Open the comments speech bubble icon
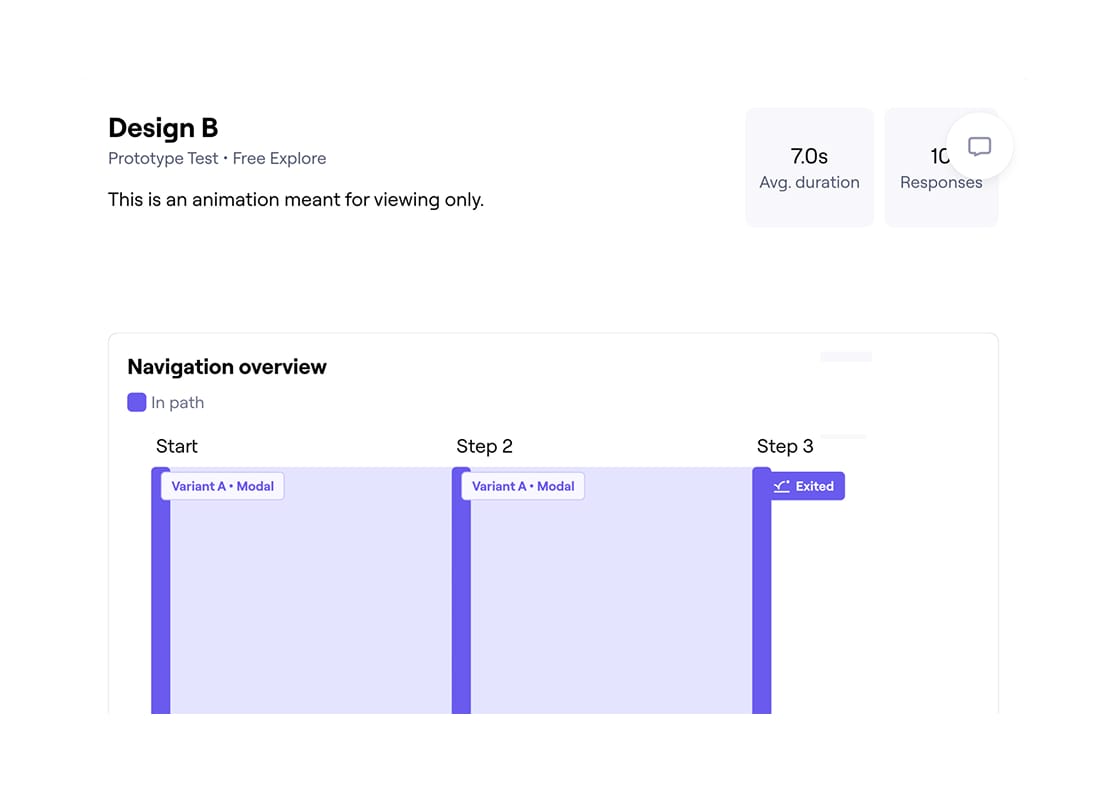 pyautogui.click(x=979, y=147)
